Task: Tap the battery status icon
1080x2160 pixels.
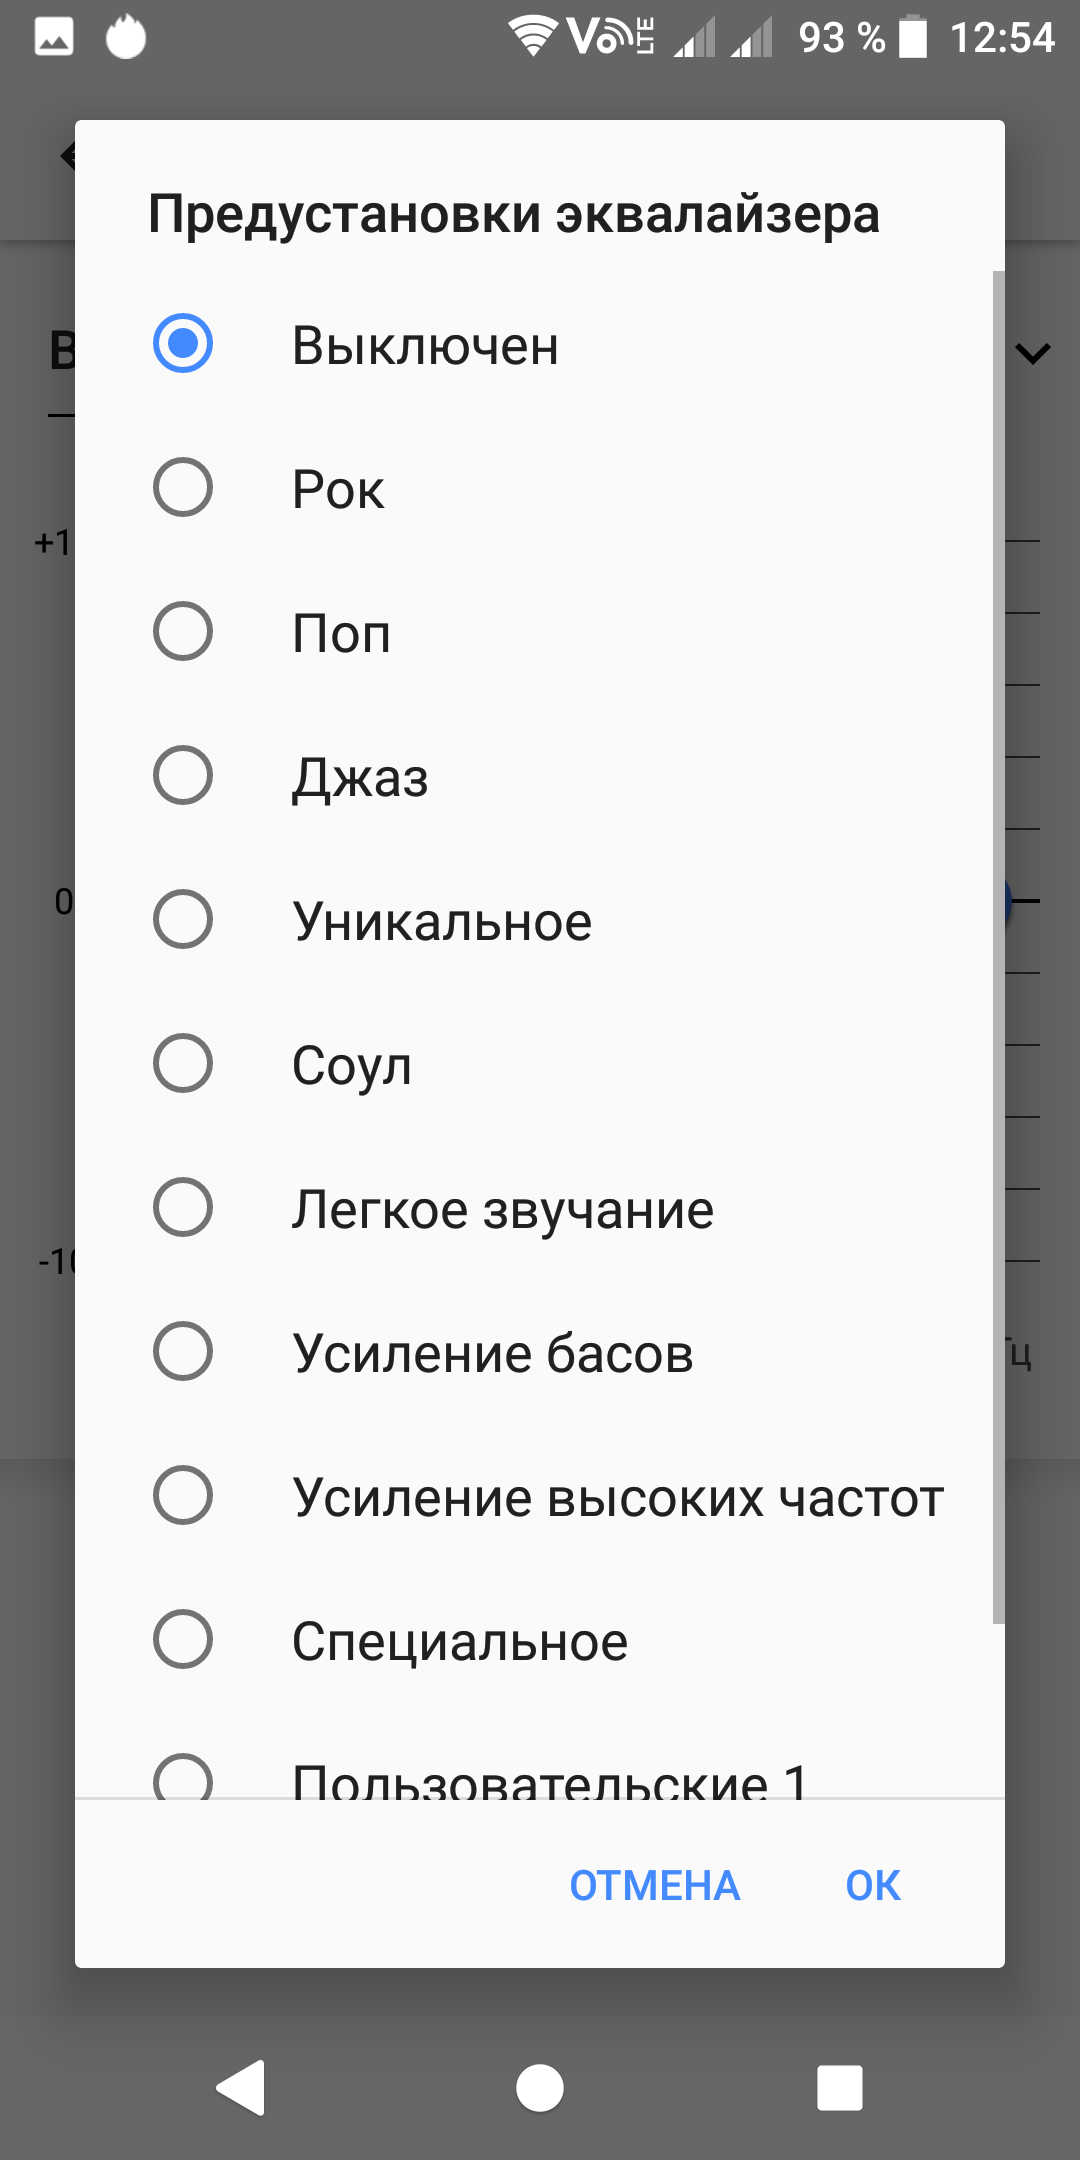Action: click(x=912, y=38)
